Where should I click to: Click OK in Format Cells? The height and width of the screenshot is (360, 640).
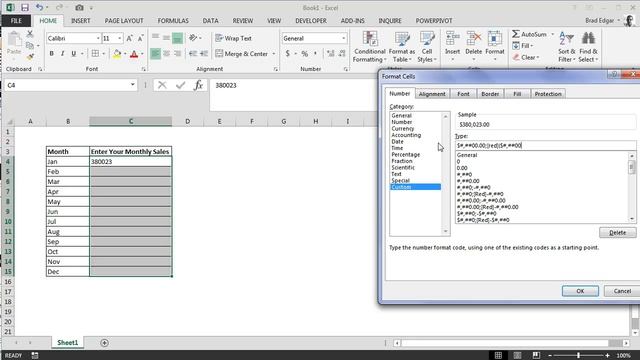[580, 291]
